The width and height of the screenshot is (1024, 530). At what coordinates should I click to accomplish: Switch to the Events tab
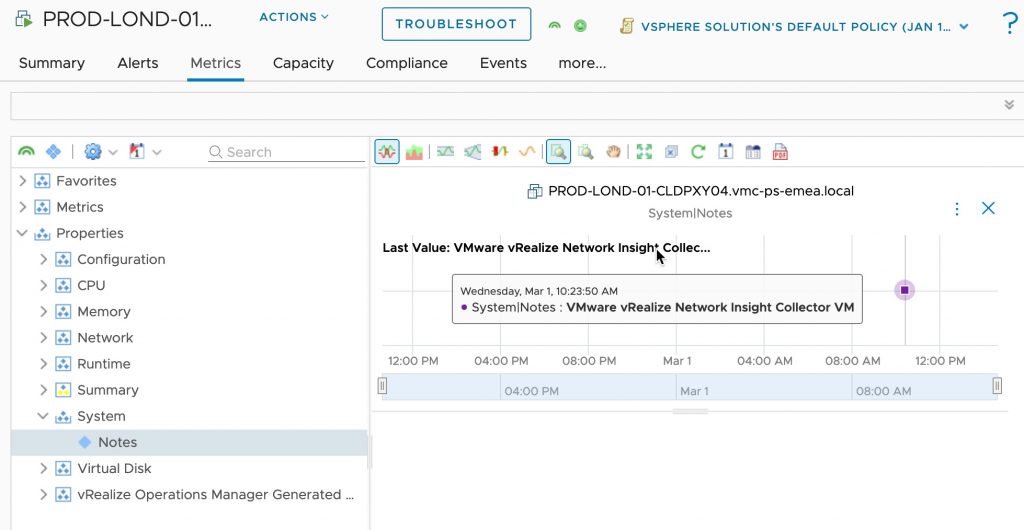503,63
